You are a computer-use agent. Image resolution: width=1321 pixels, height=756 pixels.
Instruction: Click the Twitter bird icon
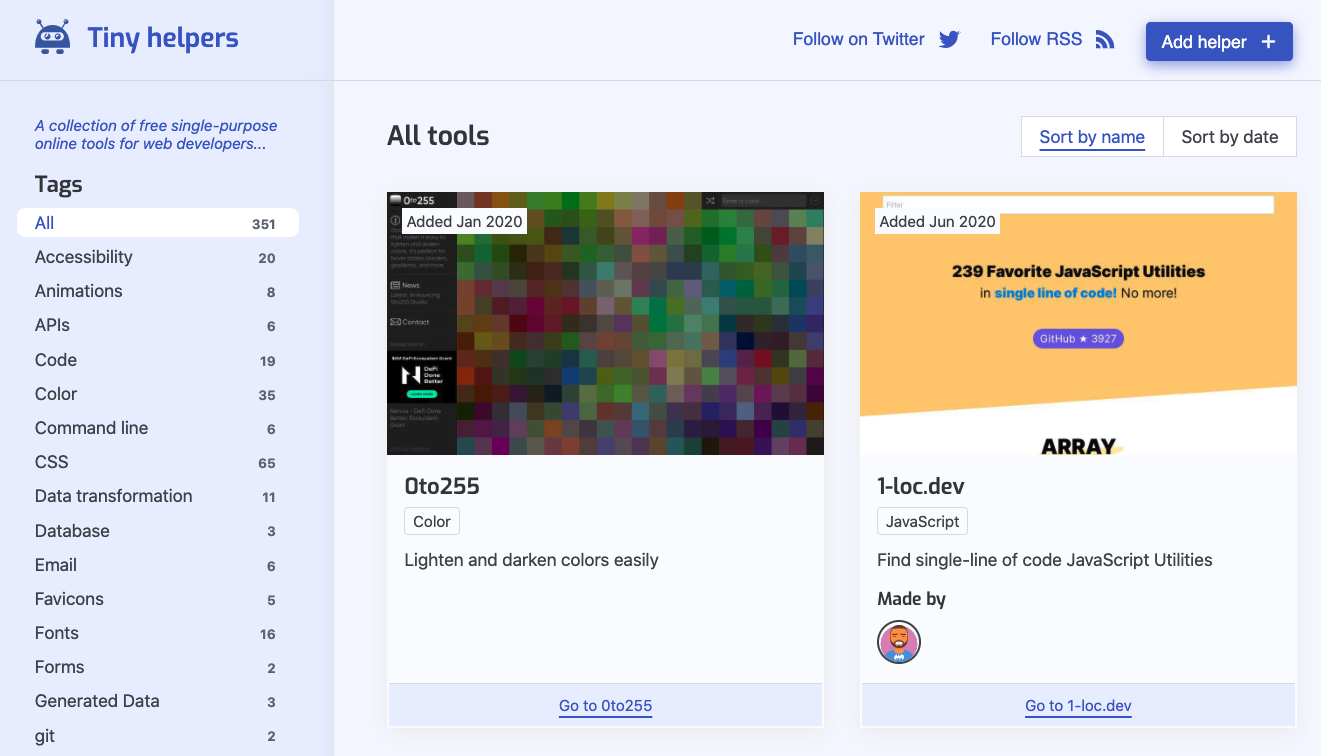[949, 40]
